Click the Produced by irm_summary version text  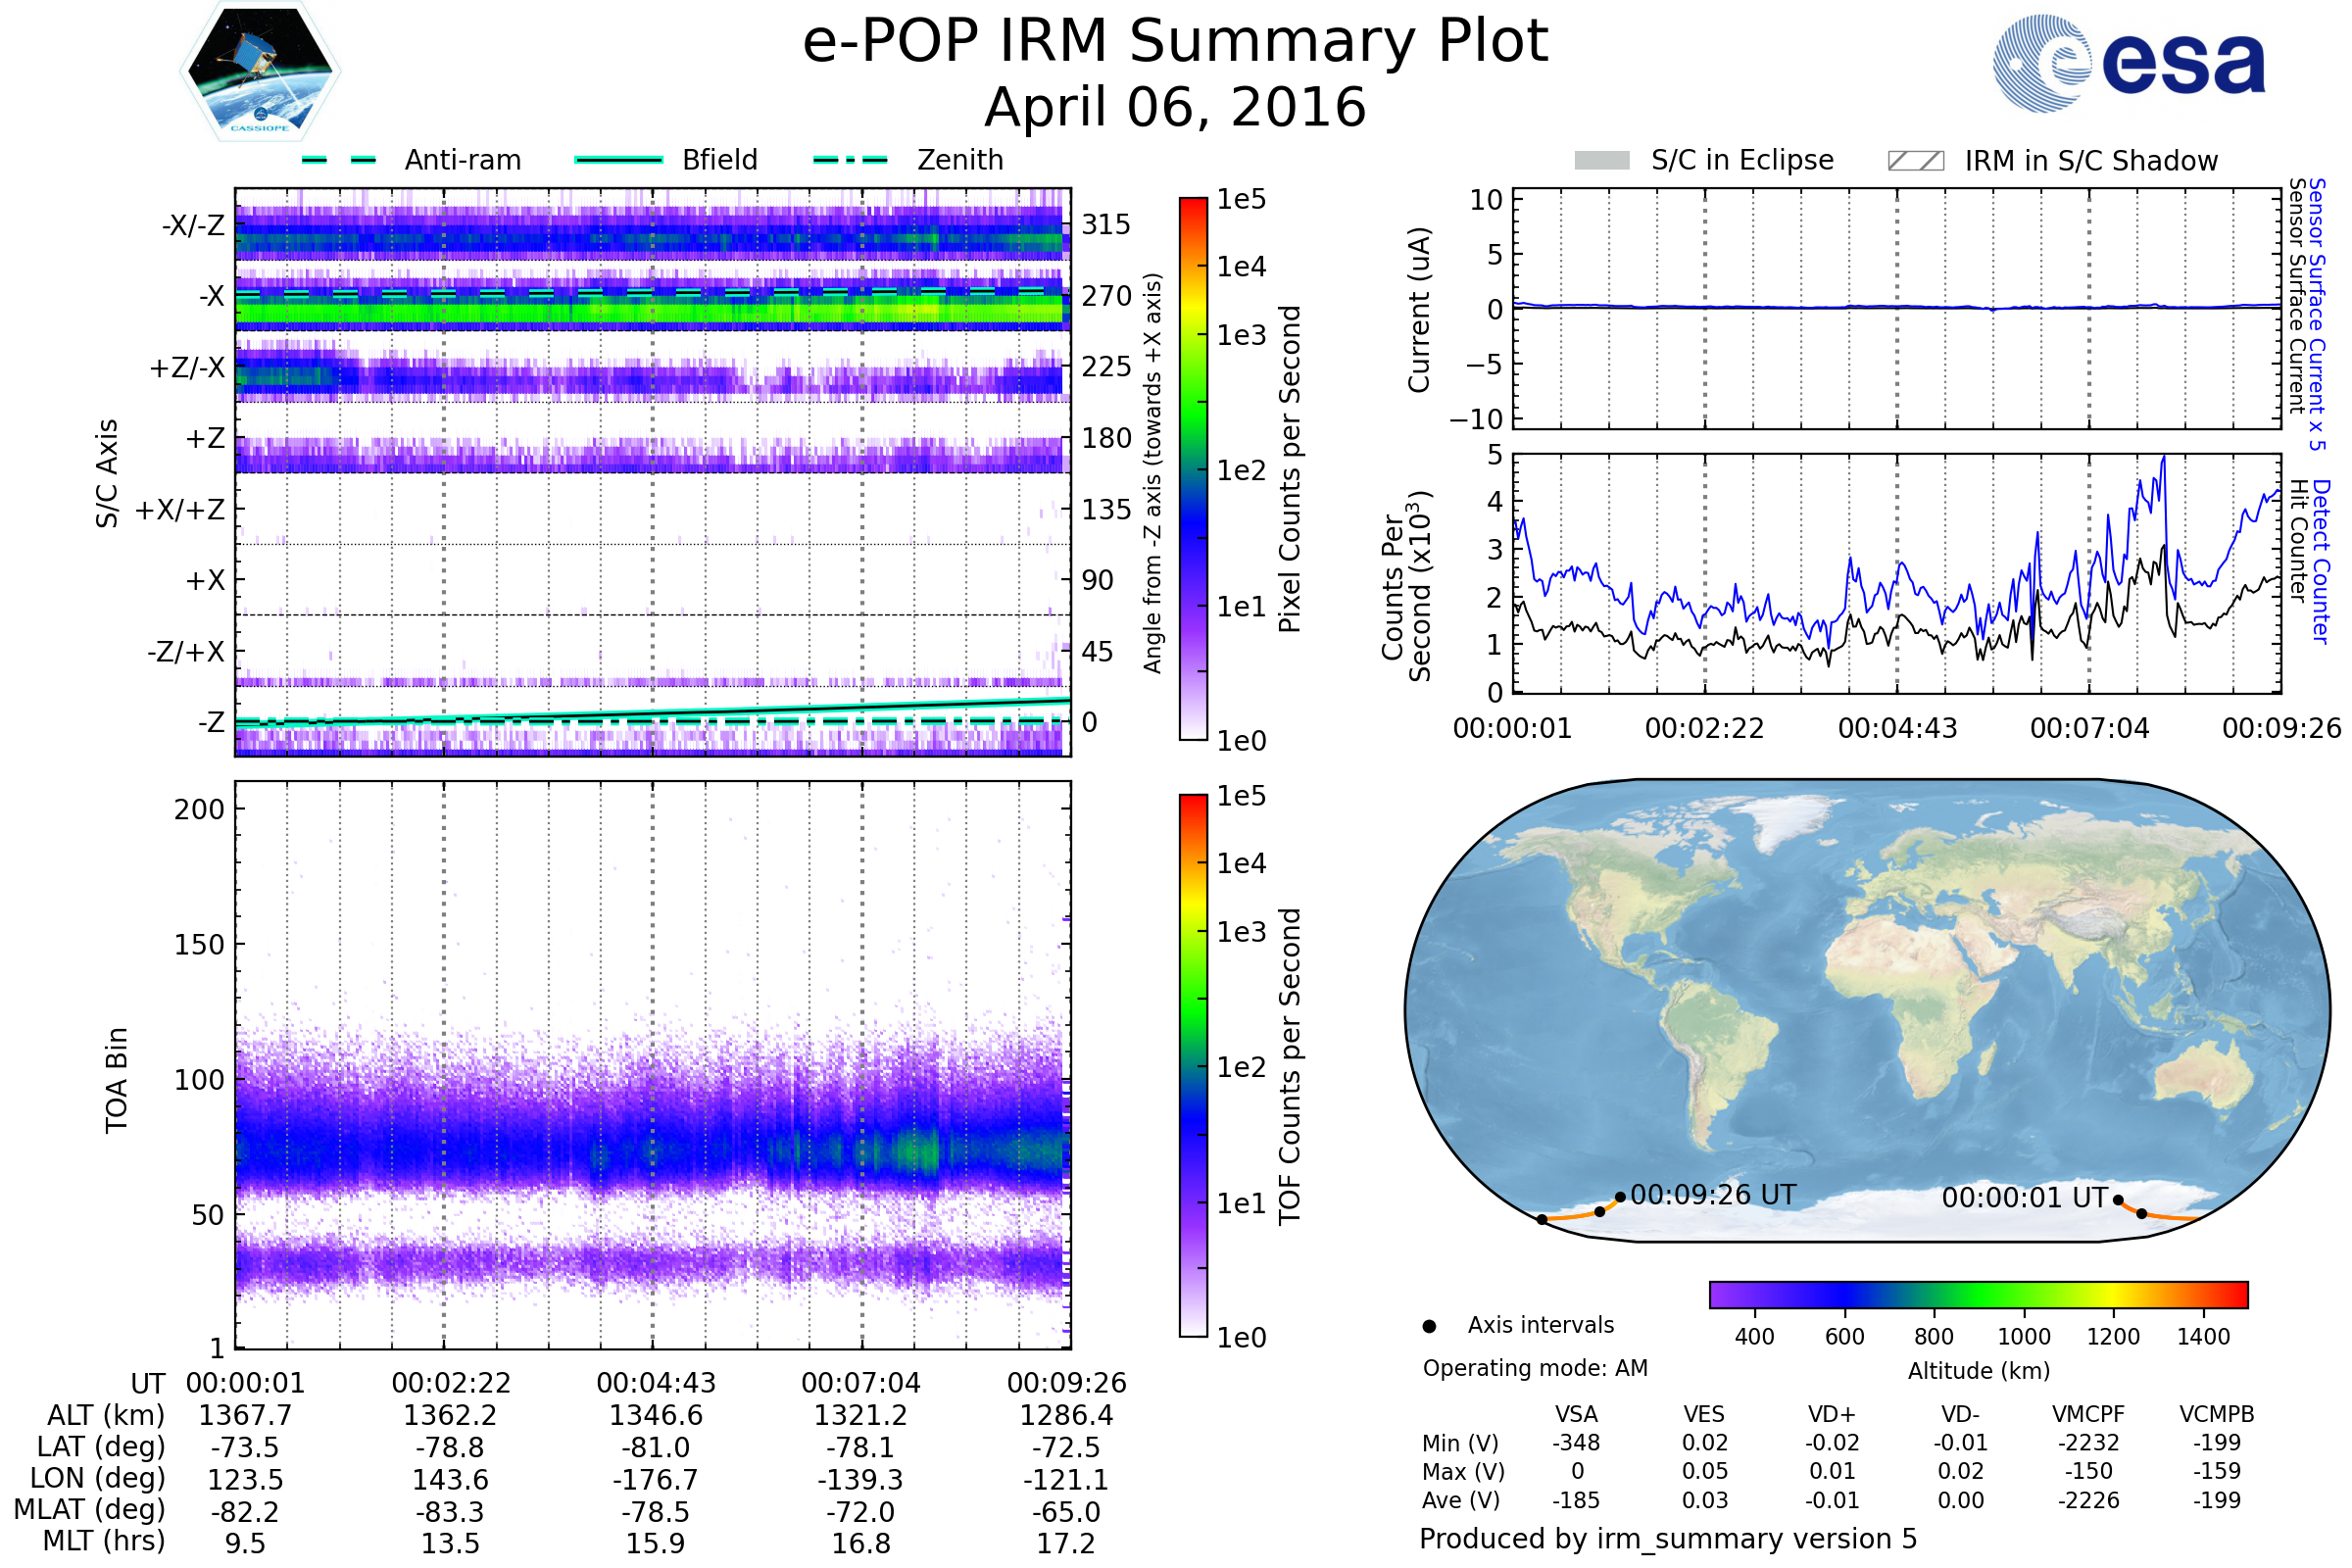(x=1667, y=1539)
